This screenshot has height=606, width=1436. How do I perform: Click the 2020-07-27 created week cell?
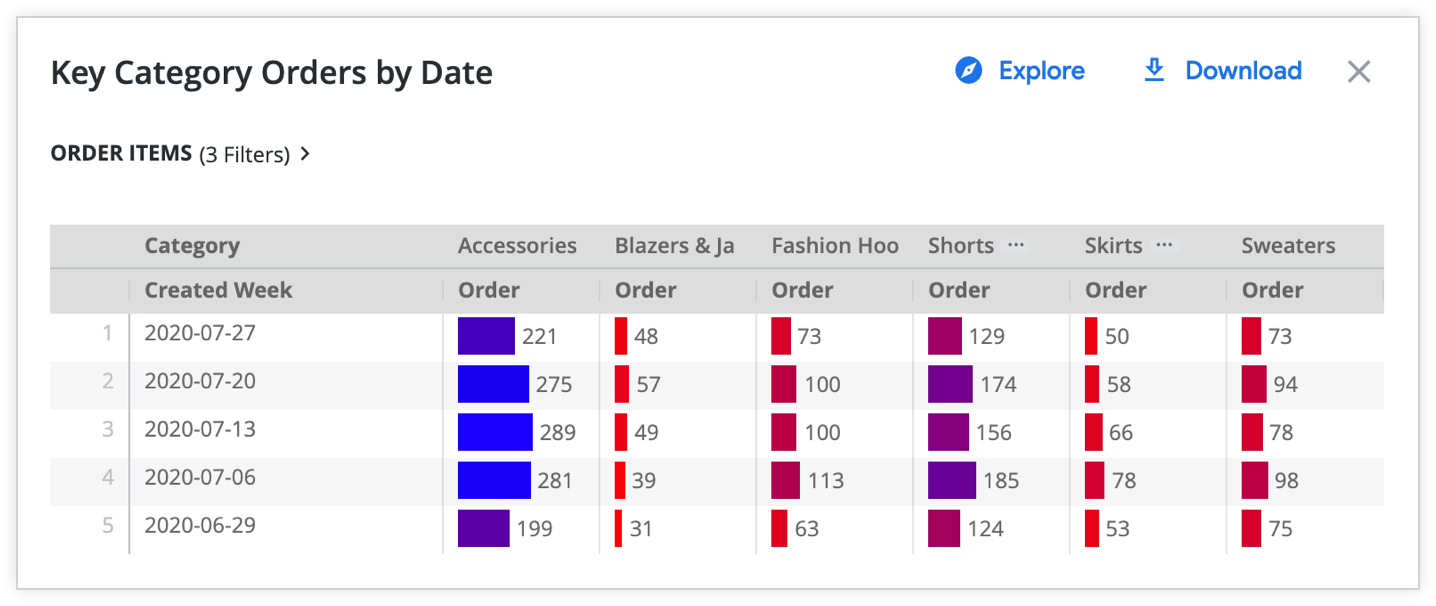200,333
